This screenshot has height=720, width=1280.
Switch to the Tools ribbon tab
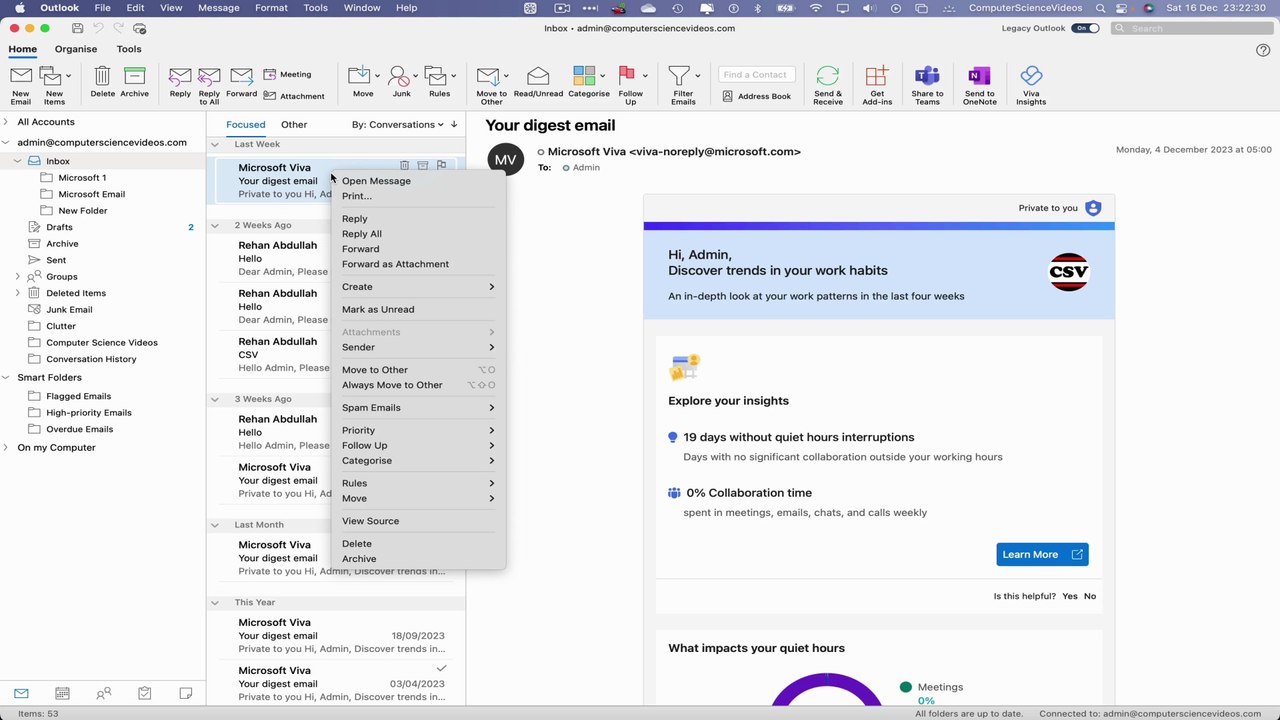pyautogui.click(x=129, y=49)
